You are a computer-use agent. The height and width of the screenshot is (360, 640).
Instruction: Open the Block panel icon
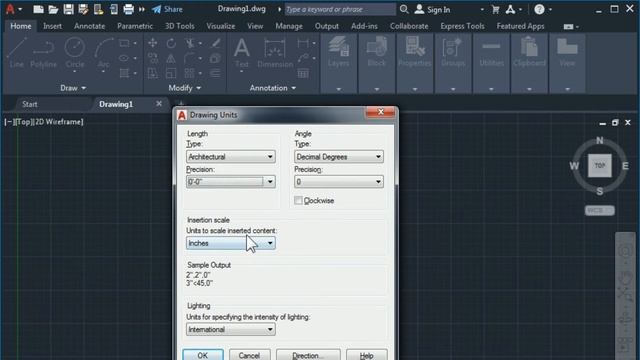point(376,51)
